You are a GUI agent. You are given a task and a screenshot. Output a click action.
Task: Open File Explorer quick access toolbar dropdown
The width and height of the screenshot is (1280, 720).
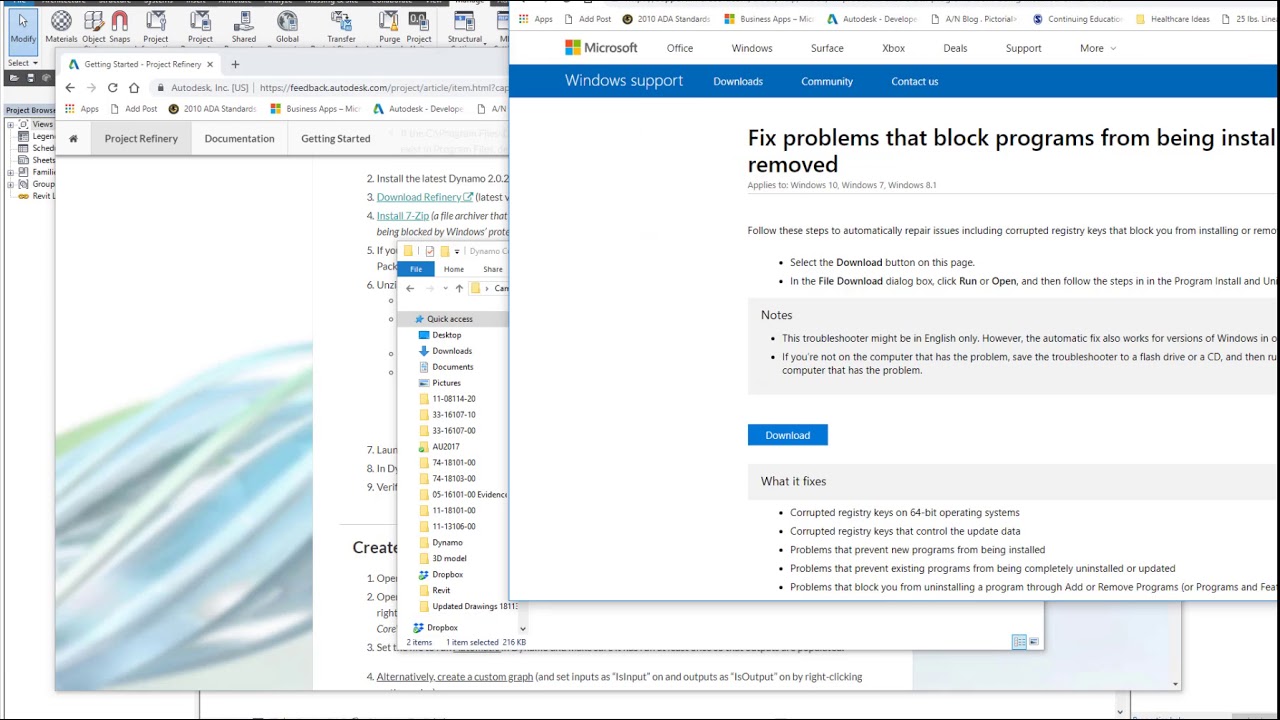pyautogui.click(x=457, y=251)
